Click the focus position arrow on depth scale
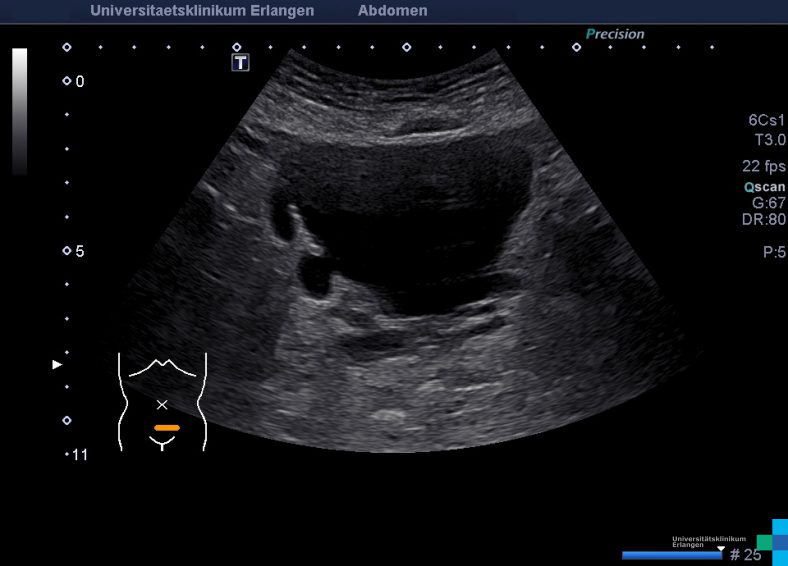 click(57, 365)
